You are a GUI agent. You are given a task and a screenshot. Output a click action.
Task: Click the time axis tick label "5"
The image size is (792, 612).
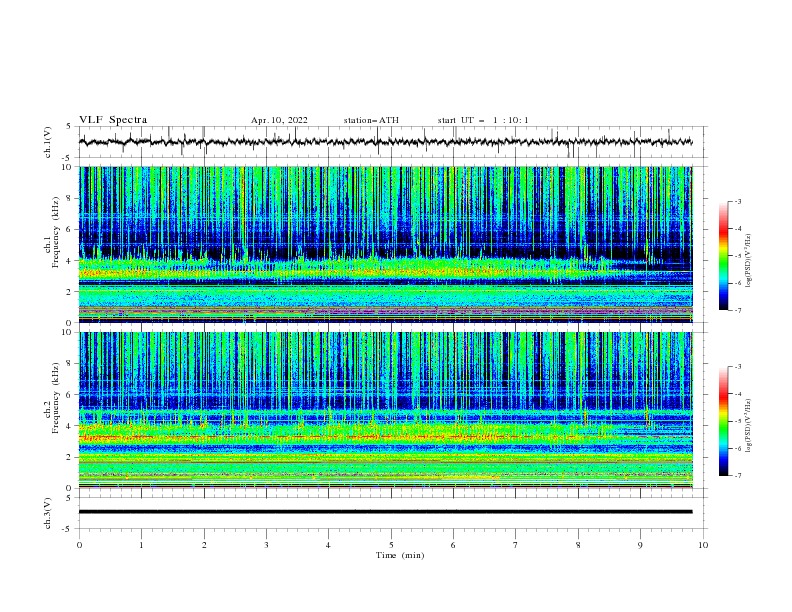click(391, 545)
